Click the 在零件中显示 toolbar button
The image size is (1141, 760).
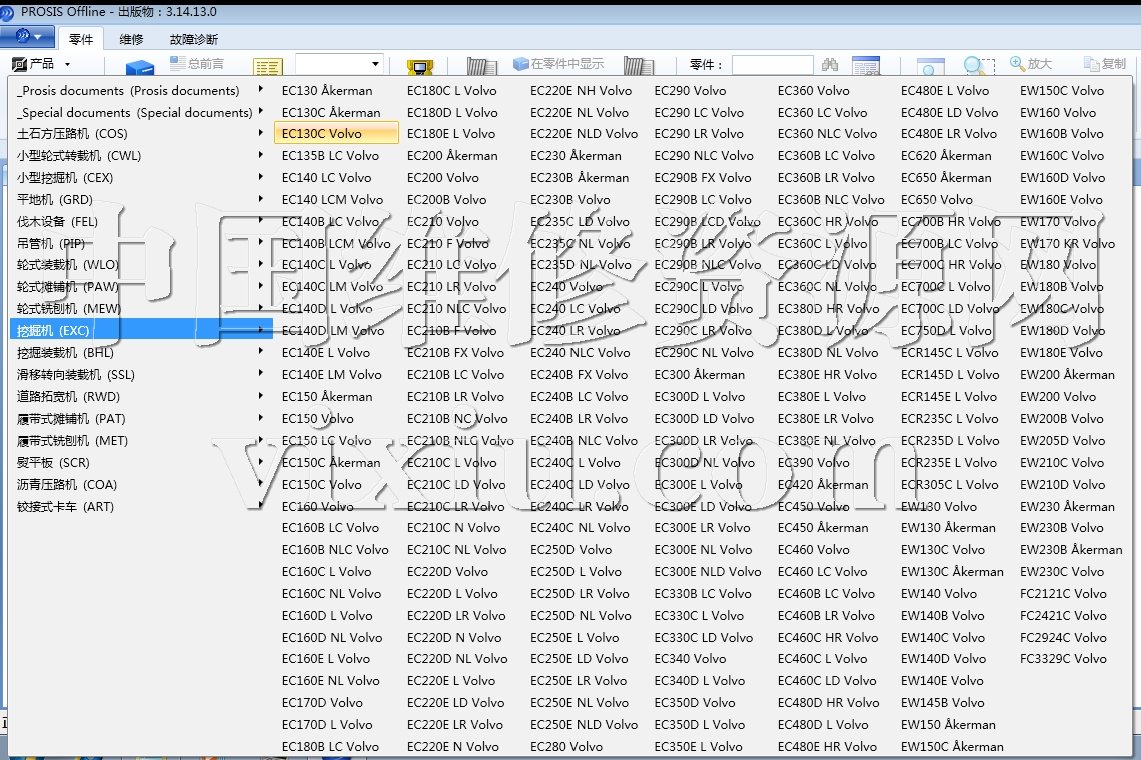point(559,64)
